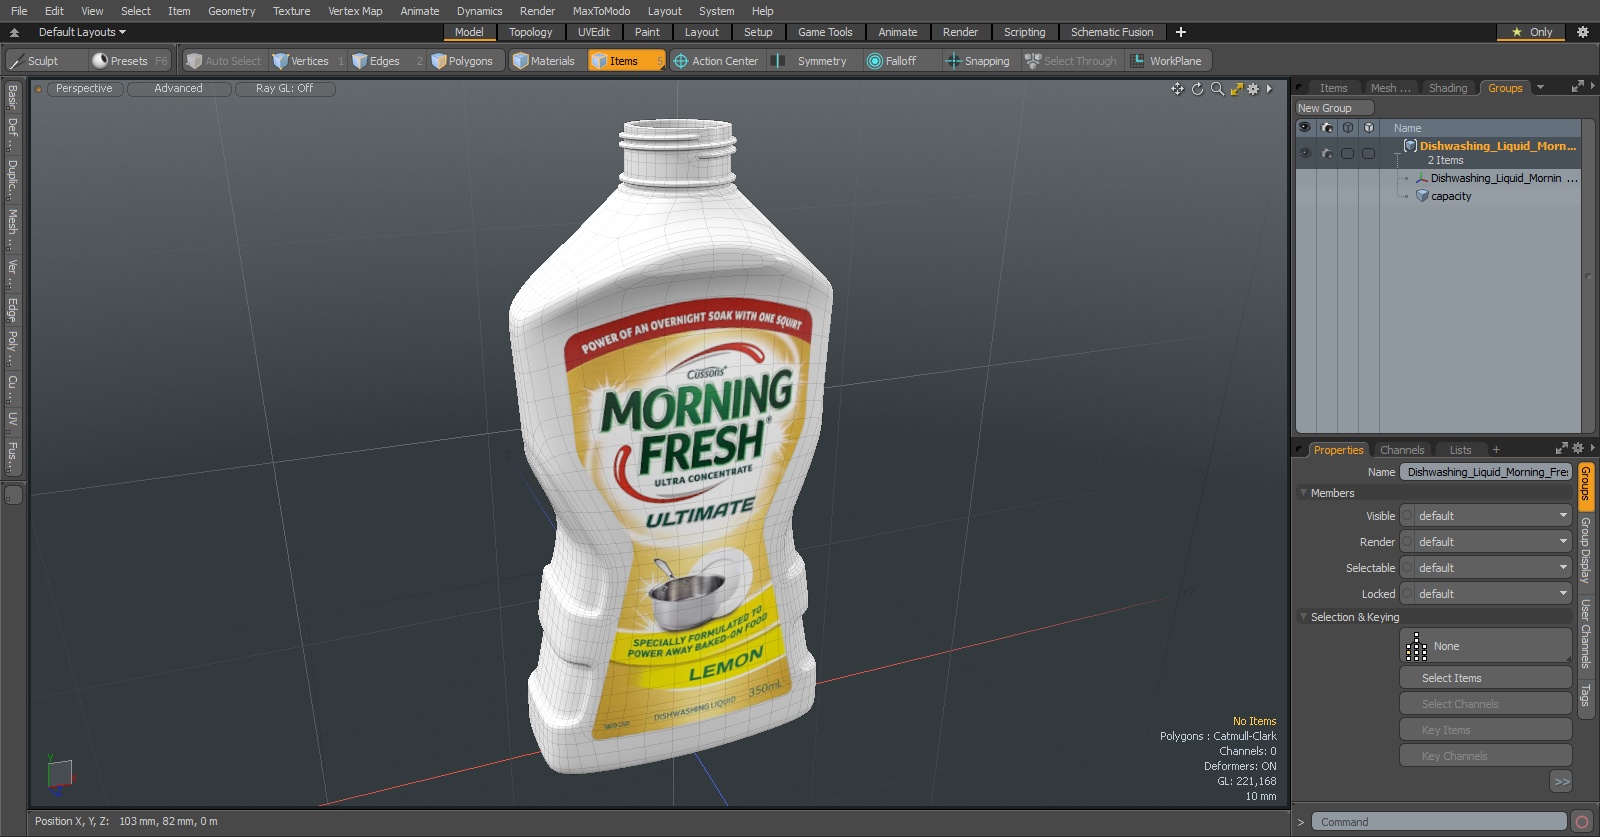Viewport: 1600px width, 837px height.
Task: Switch to the Topology layout tab
Action: [x=530, y=32]
